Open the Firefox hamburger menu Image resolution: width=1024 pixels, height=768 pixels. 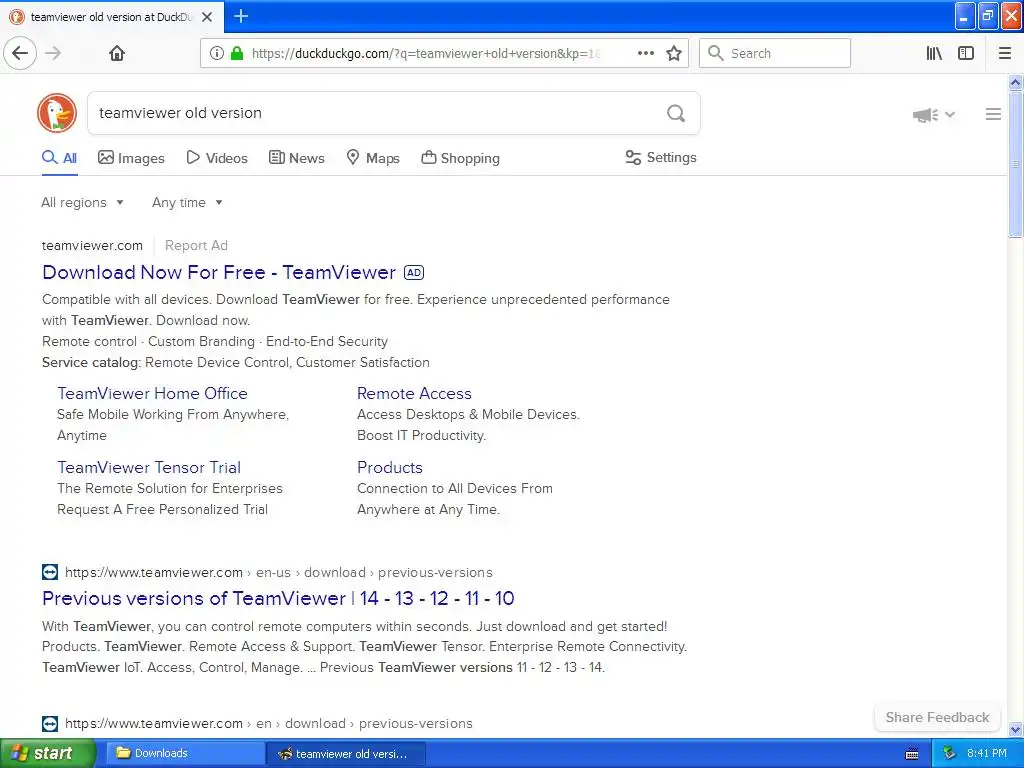(1005, 53)
